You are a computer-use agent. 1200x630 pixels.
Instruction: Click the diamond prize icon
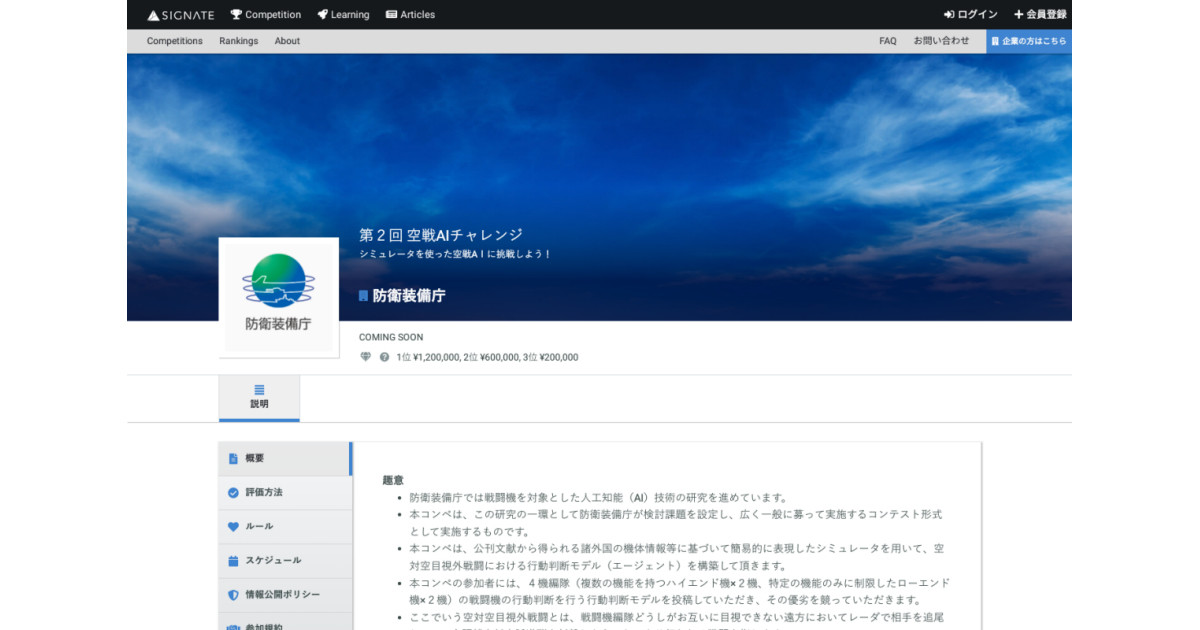pos(365,357)
